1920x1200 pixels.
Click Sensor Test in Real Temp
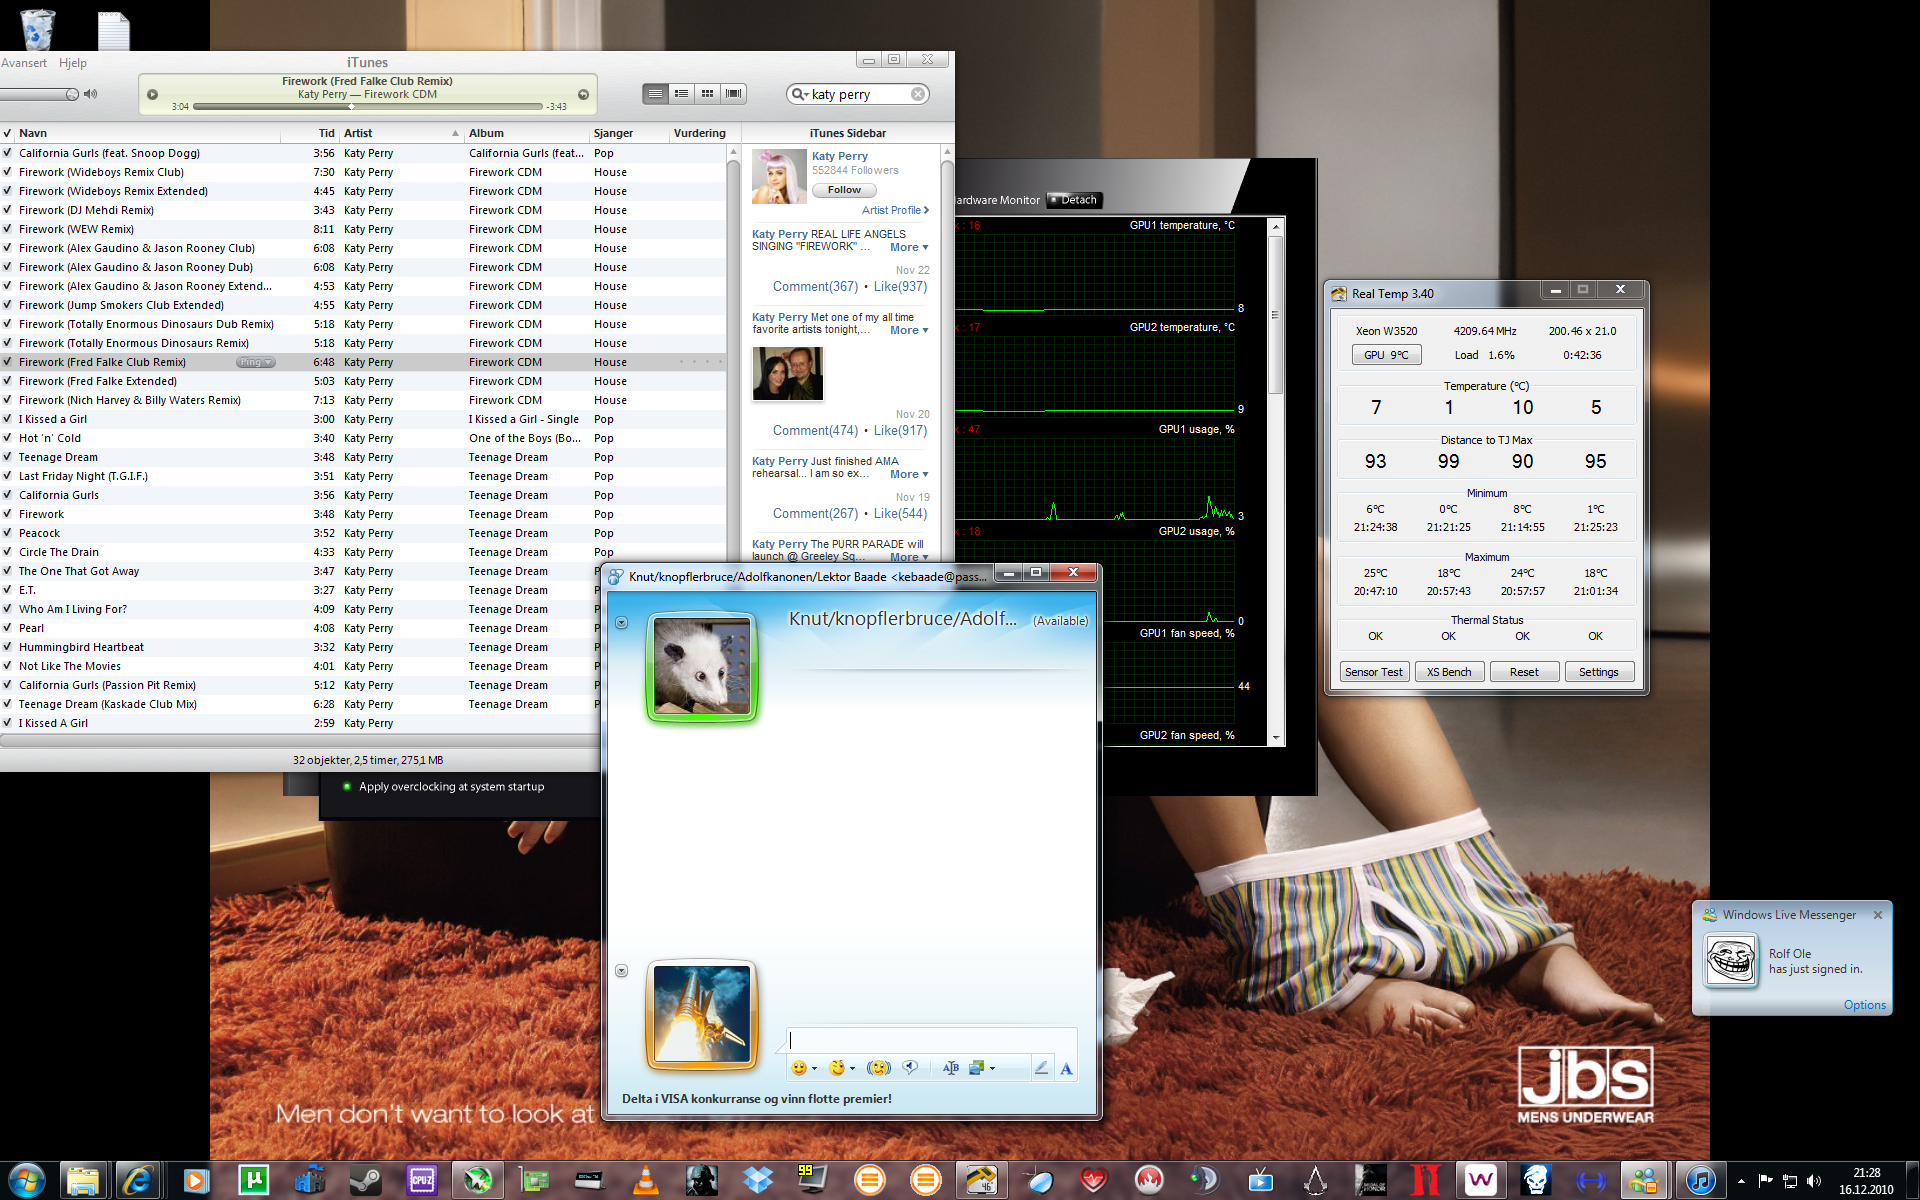(1374, 672)
